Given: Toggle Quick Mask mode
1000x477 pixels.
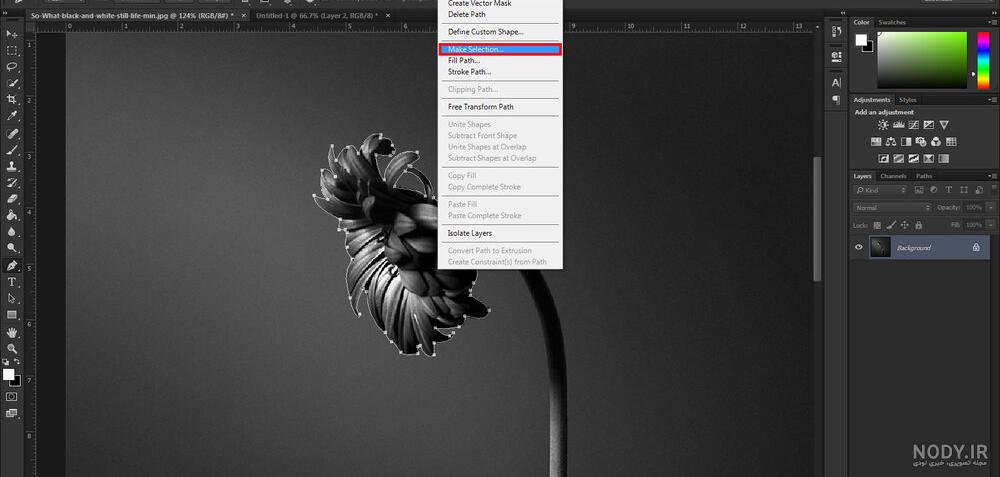Looking at the screenshot, I should tap(11, 397).
